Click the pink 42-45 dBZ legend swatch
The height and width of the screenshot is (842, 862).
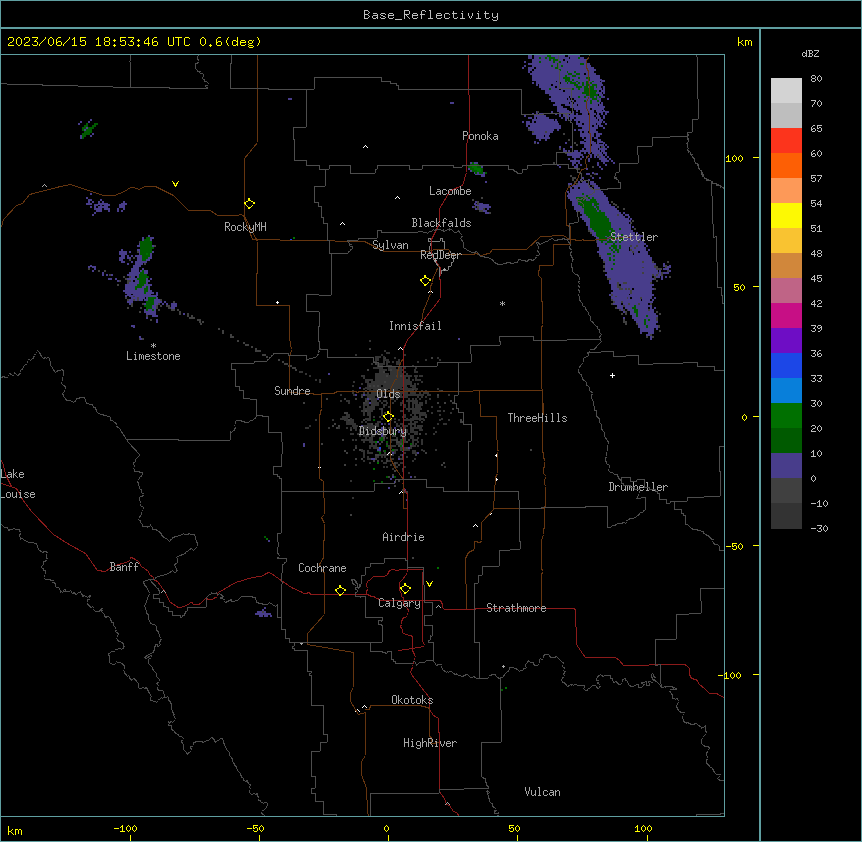pos(786,291)
